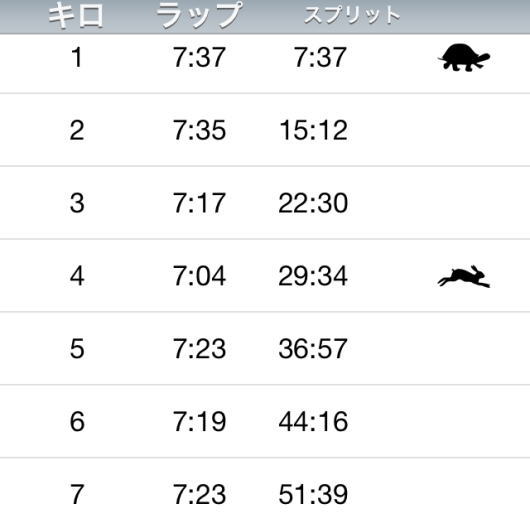
Task: Select the スプリット column header
Action: 352,15
